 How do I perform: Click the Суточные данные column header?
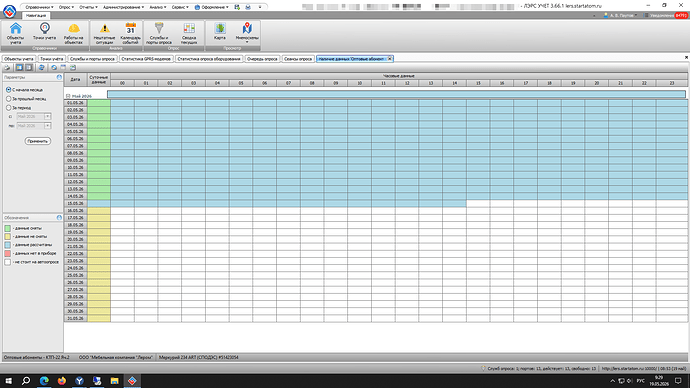(99, 80)
